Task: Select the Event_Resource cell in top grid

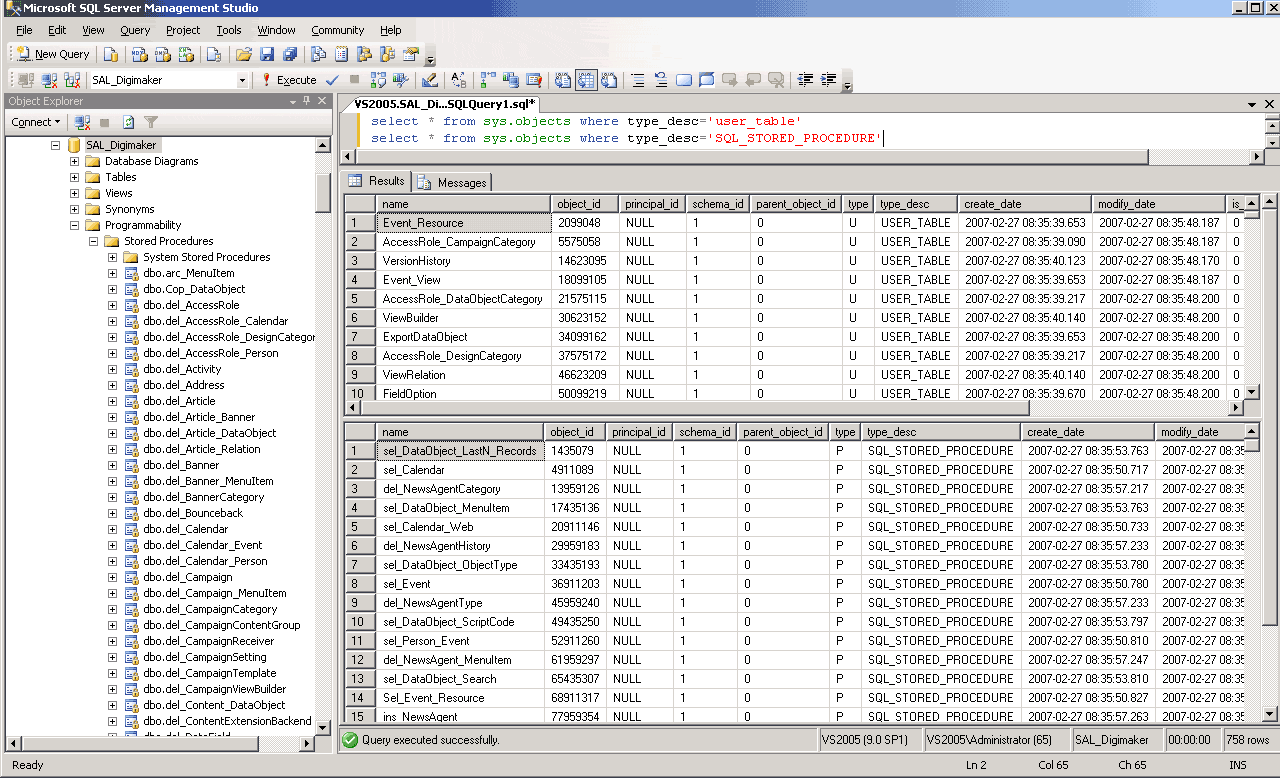Action: pyautogui.click(x=464, y=223)
